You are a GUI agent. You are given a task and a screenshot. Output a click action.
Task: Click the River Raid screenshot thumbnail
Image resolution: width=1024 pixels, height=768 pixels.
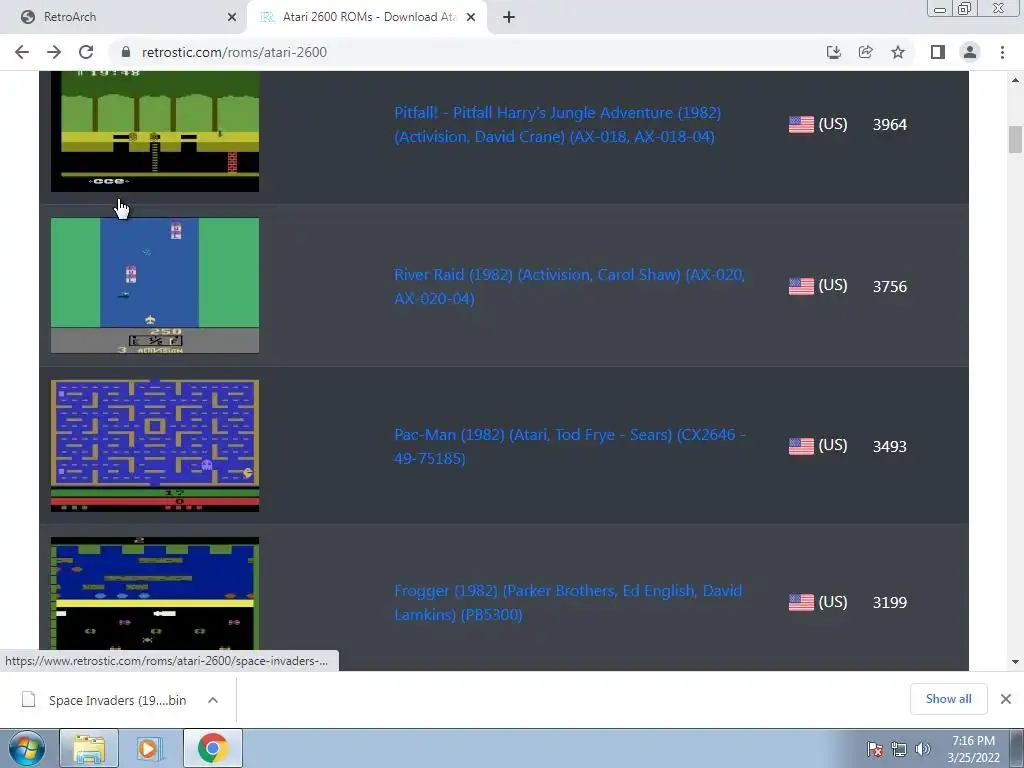[155, 285]
